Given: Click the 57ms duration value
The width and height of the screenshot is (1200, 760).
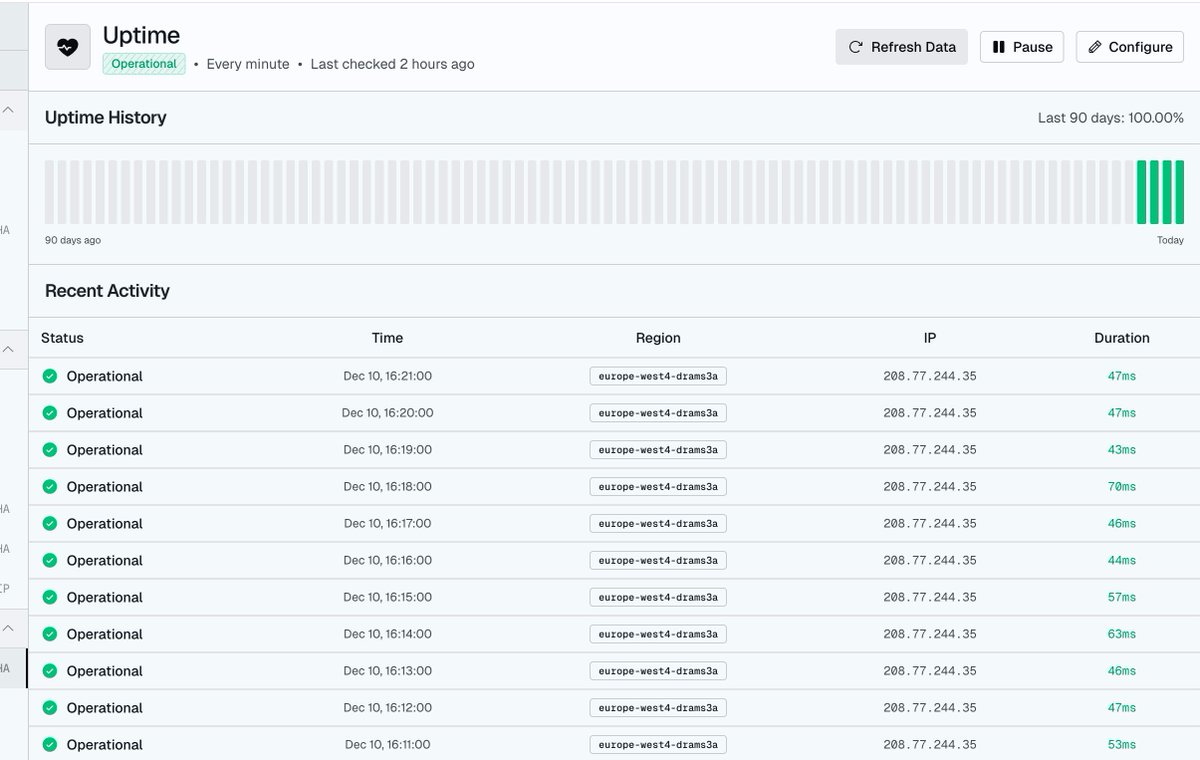Looking at the screenshot, I should click(1122, 597).
